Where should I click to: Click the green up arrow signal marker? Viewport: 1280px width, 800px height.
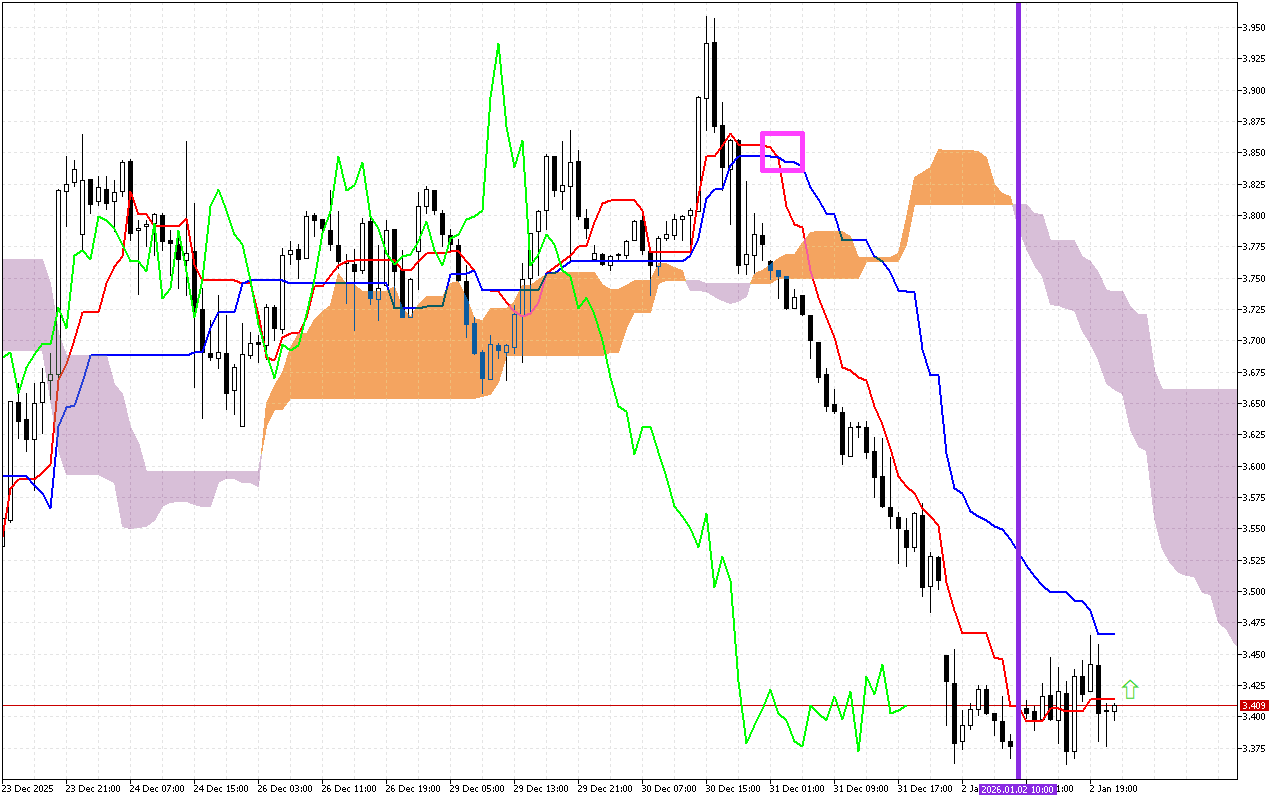point(1130,689)
